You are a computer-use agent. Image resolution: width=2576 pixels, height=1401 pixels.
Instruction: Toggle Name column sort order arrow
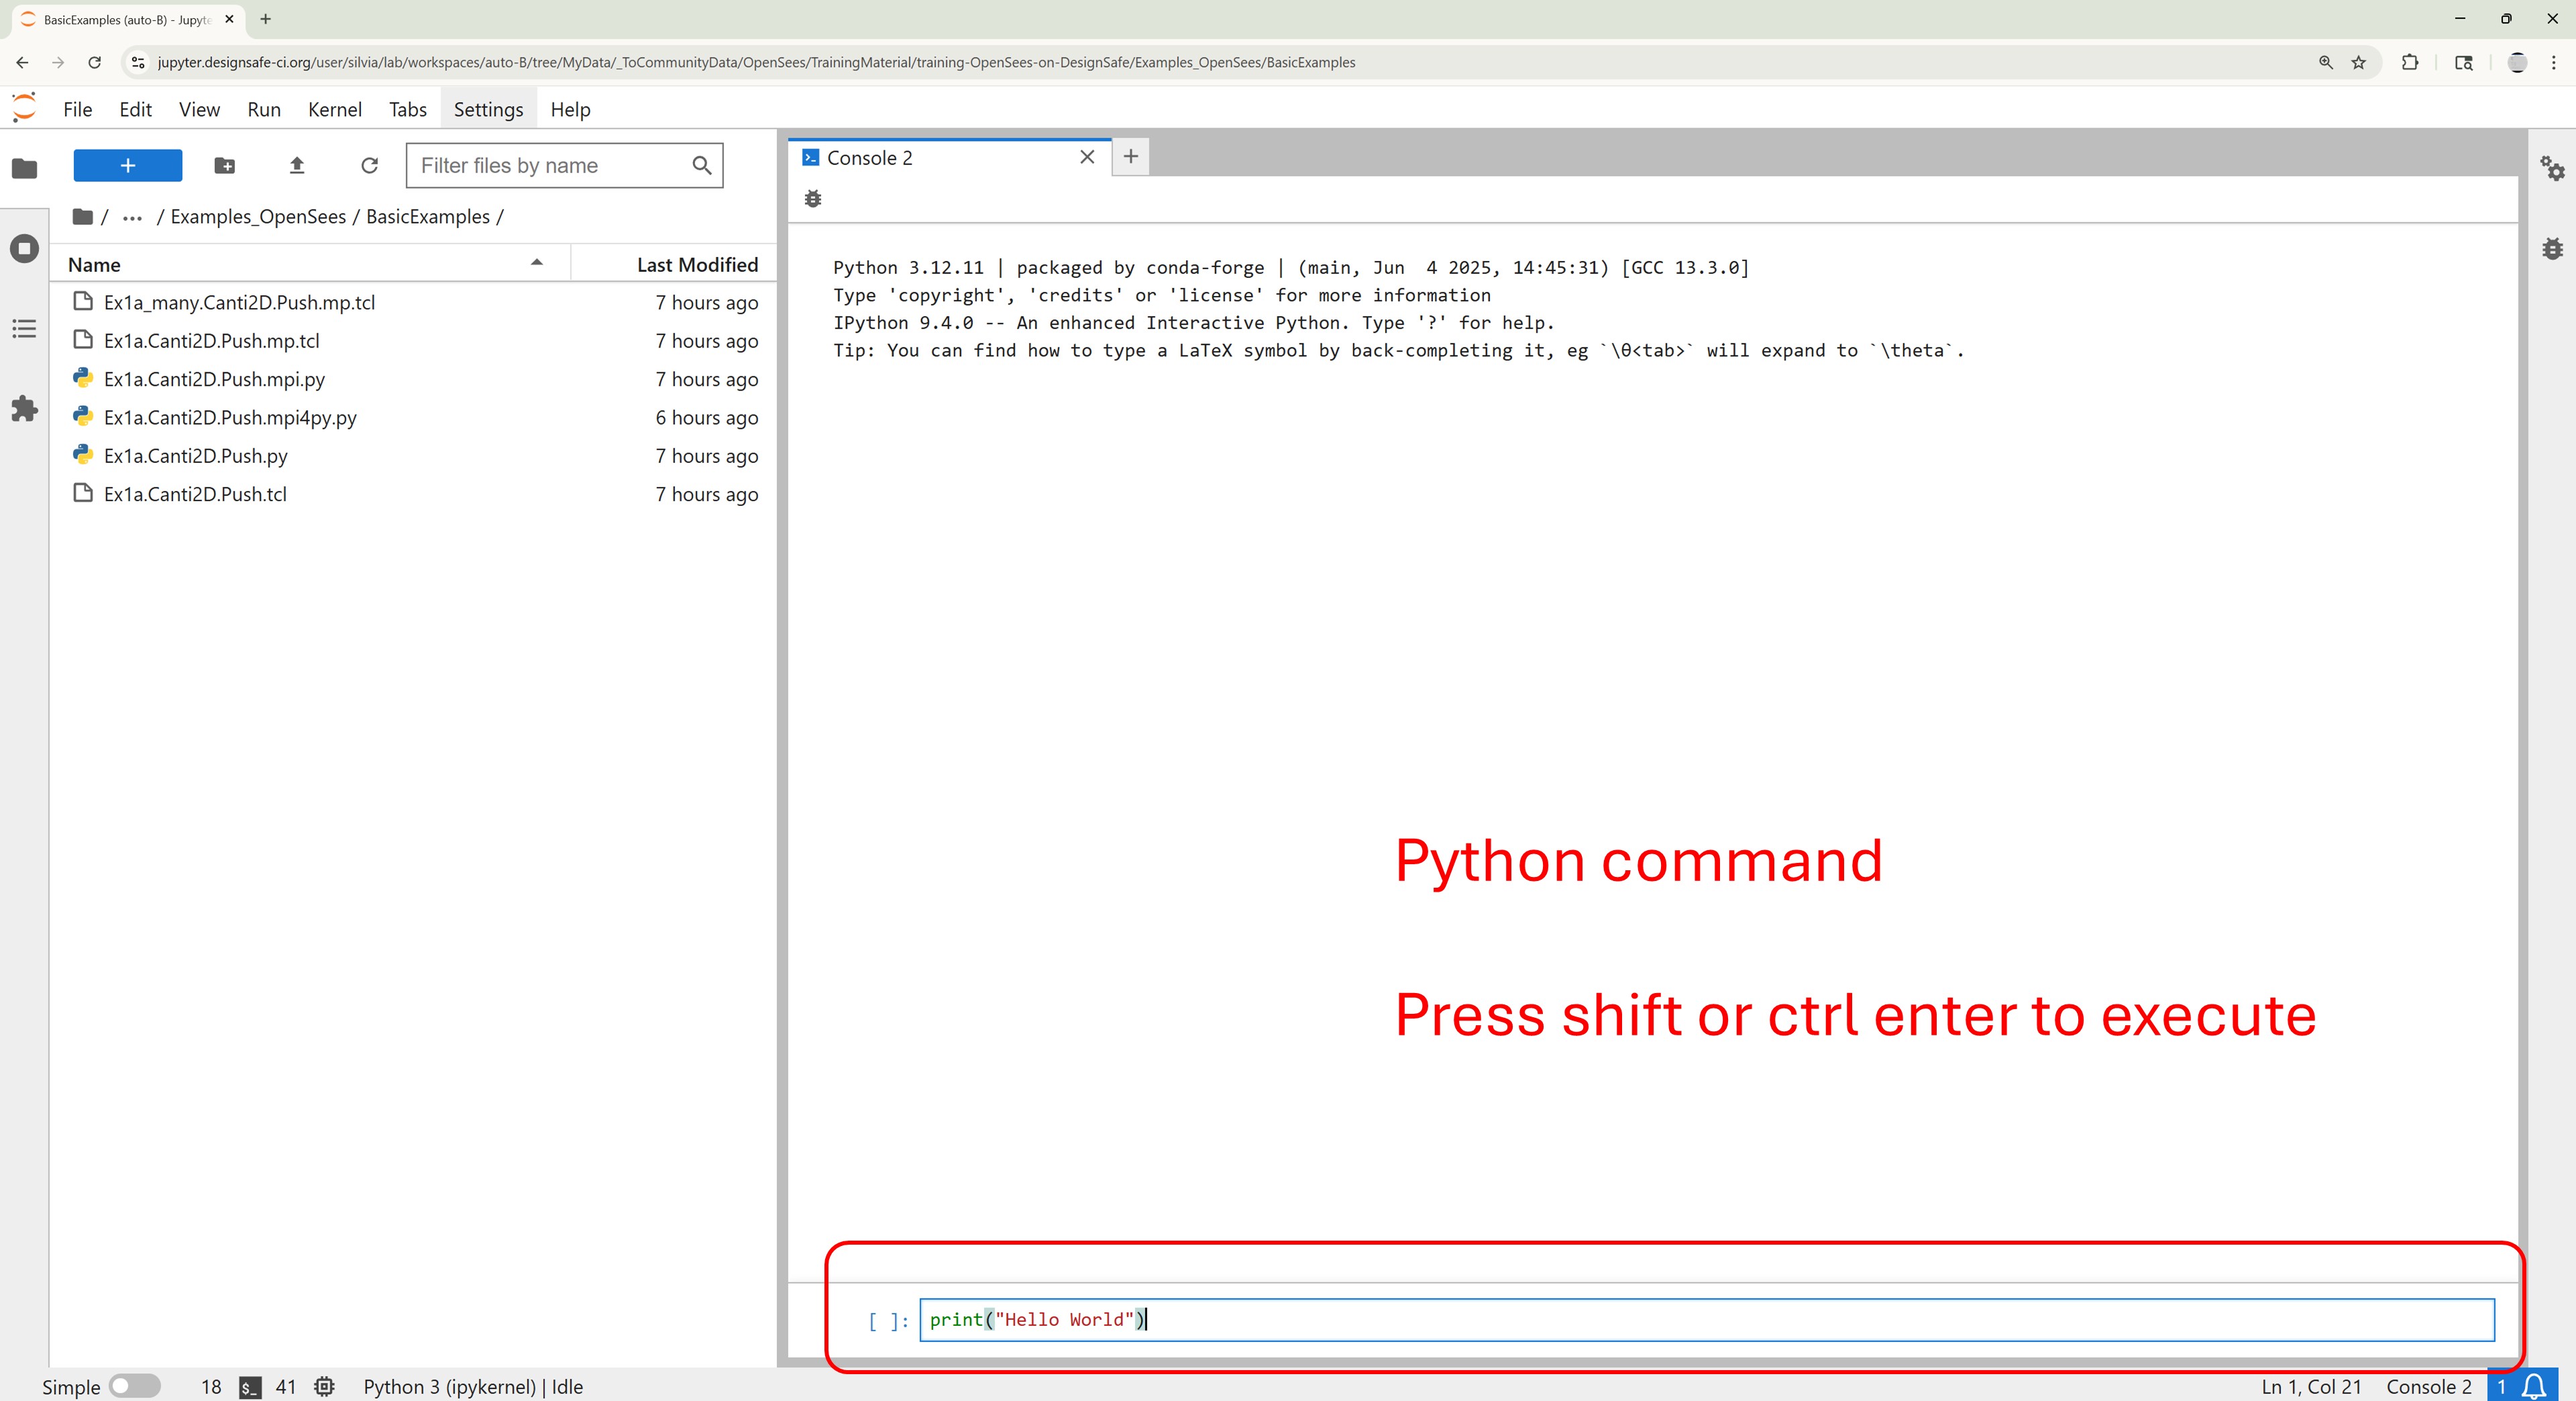click(536, 263)
